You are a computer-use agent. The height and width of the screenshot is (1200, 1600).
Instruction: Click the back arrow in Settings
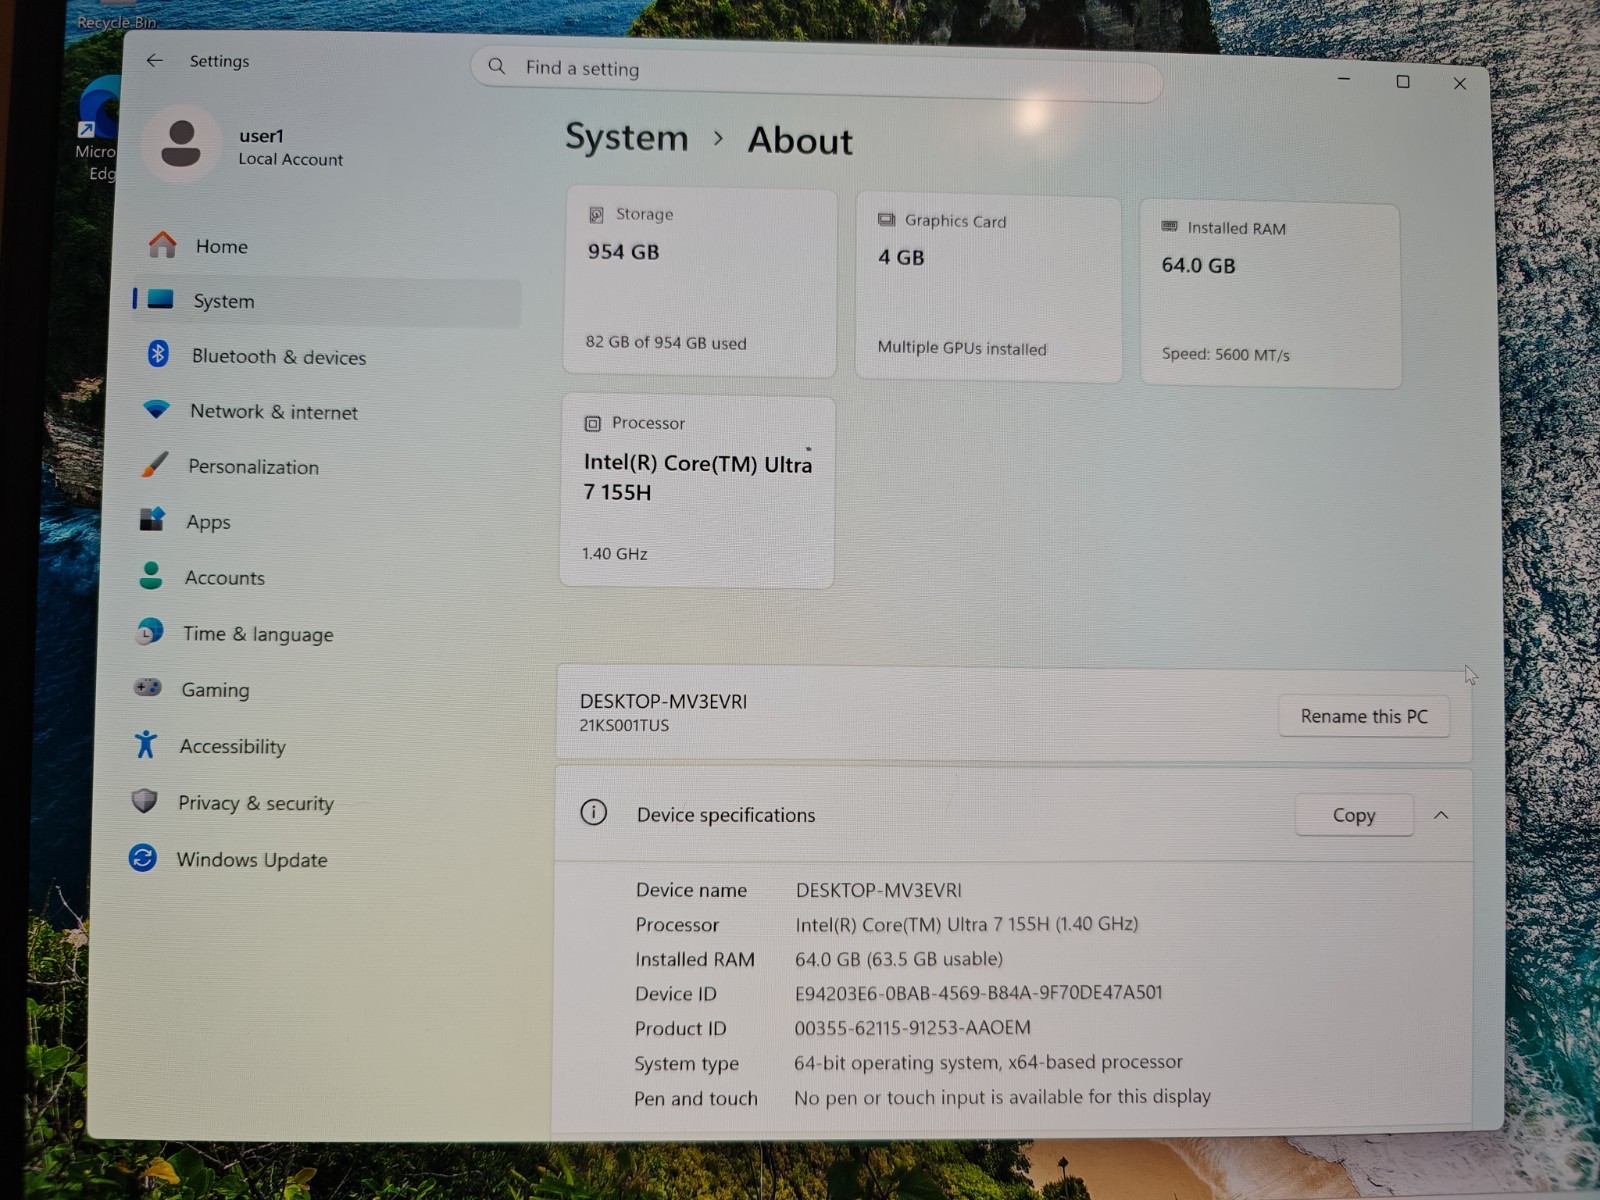[154, 60]
